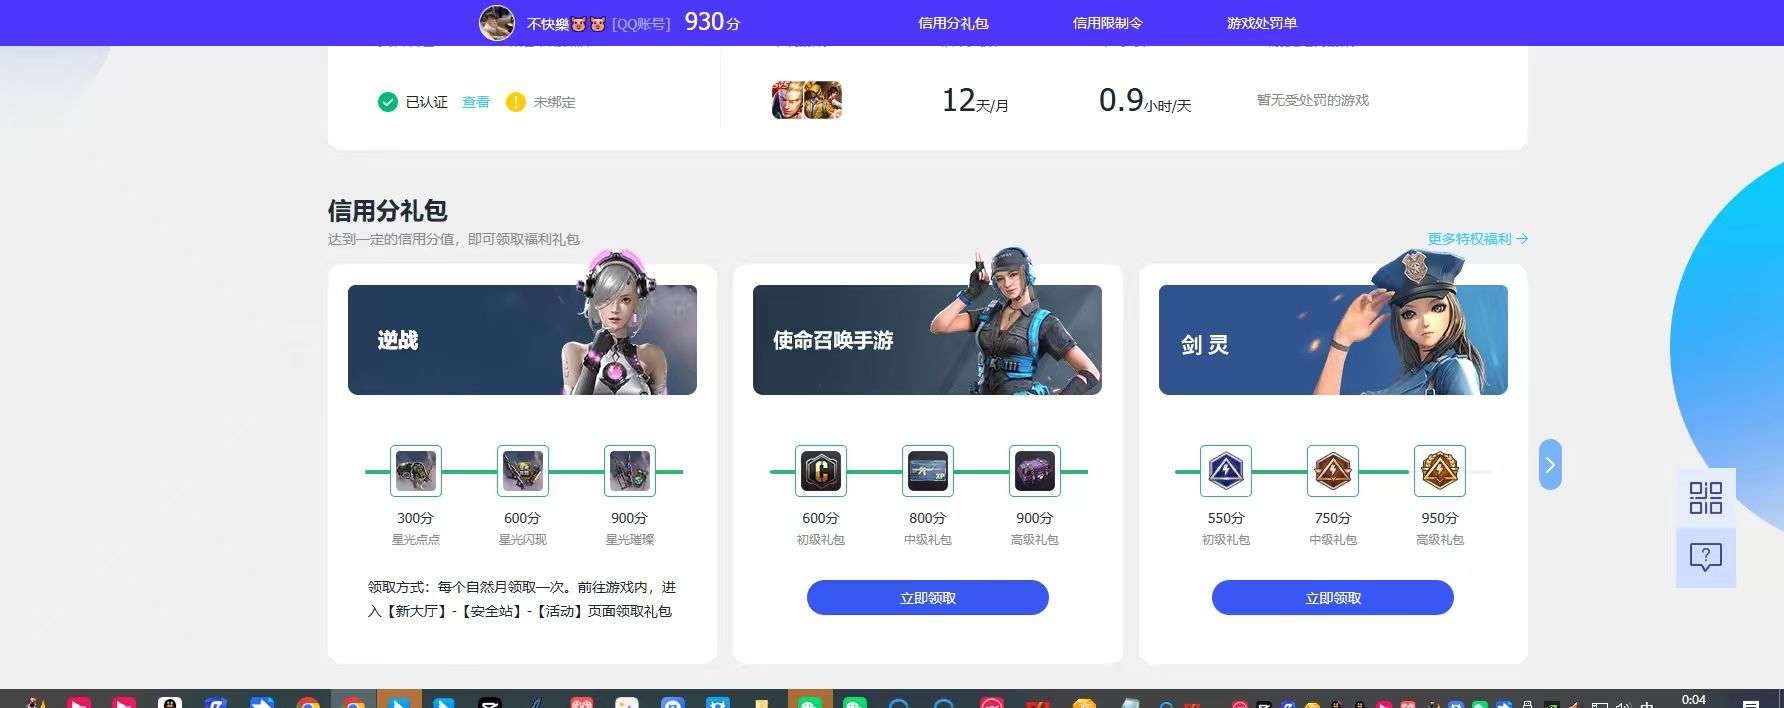Click the 750分 label in 剑灵 card

click(1333, 518)
